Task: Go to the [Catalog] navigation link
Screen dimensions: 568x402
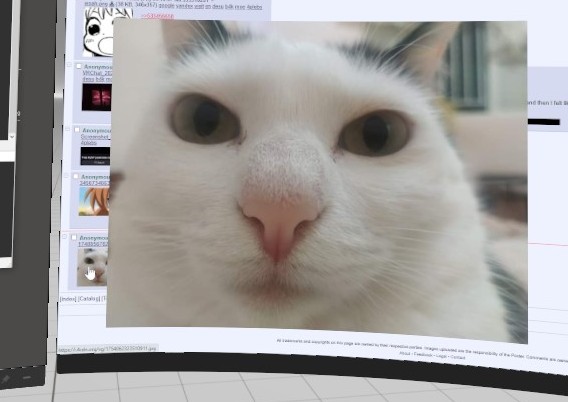Action: (89, 299)
